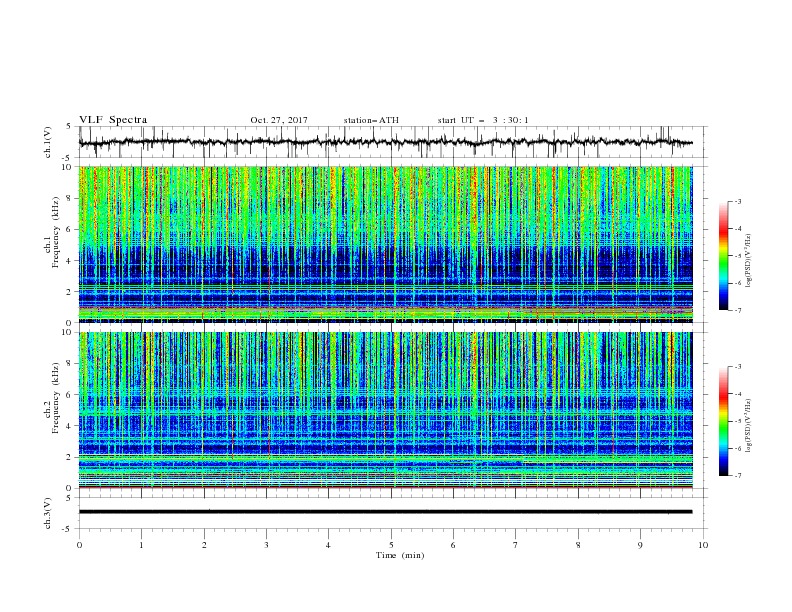The width and height of the screenshot is (792, 612).
Task: Click the "9" tick on the time axis
Action: point(640,545)
